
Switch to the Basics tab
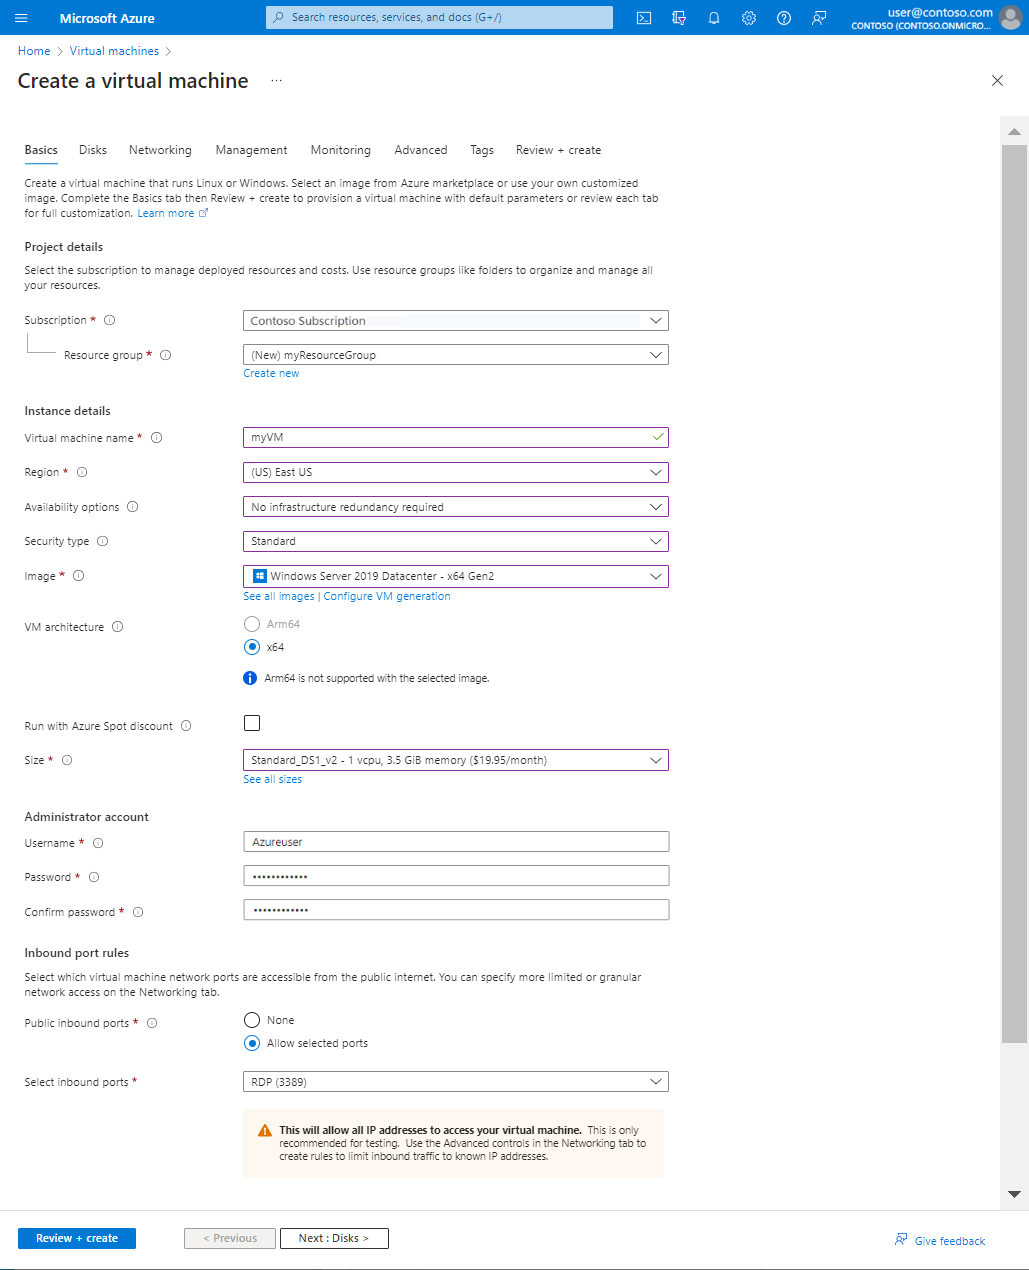click(41, 150)
